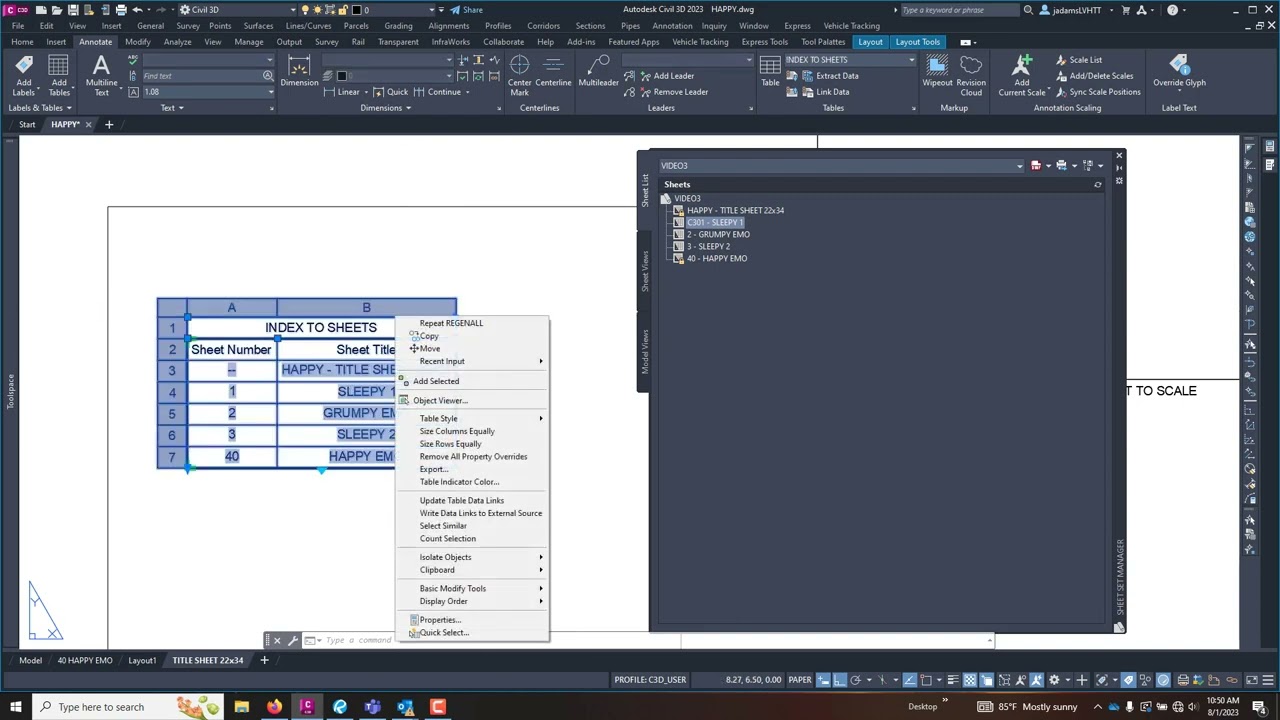Select Remove All Property Overrides

[x=473, y=457]
